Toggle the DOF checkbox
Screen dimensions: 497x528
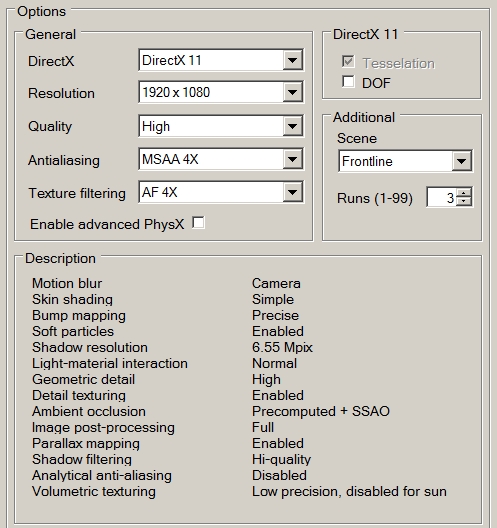tap(348, 81)
